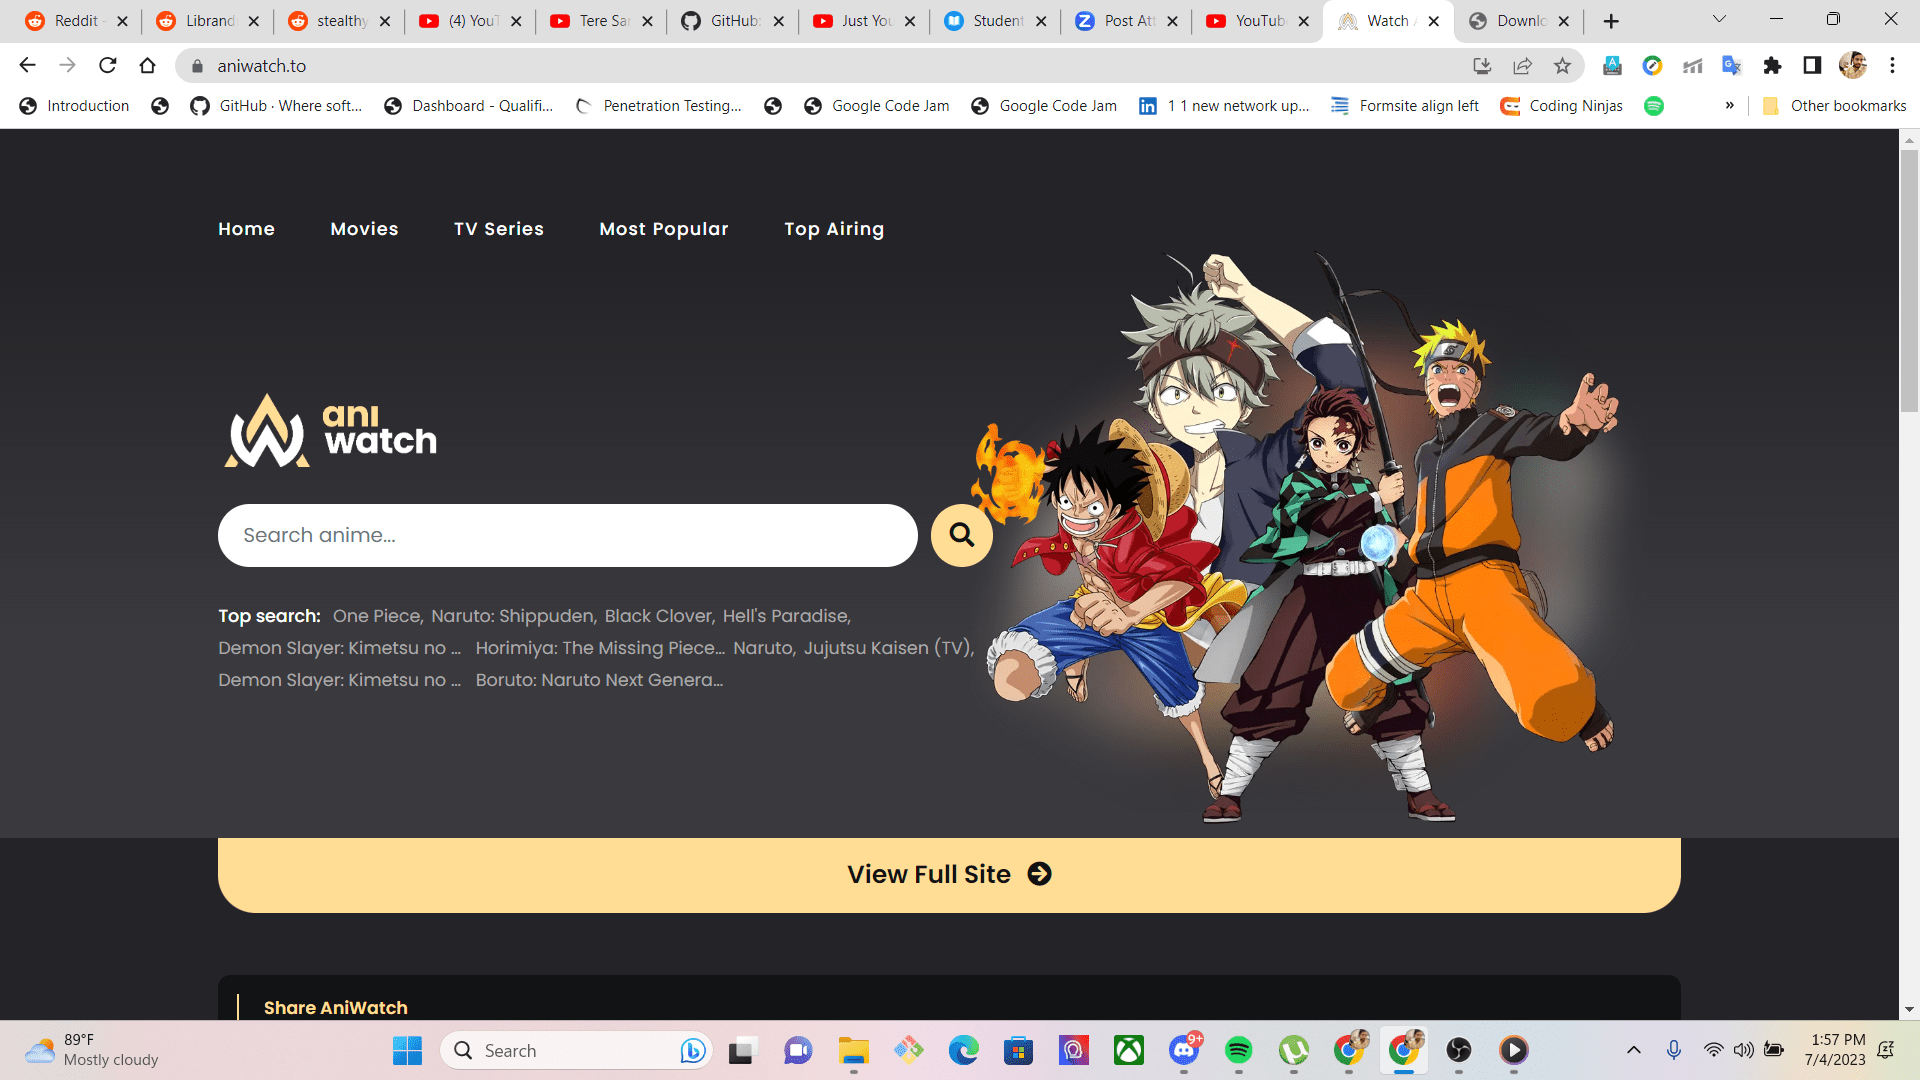The height and width of the screenshot is (1080, 1920).
Task: Open the Movies menu item
Action: 364,229
